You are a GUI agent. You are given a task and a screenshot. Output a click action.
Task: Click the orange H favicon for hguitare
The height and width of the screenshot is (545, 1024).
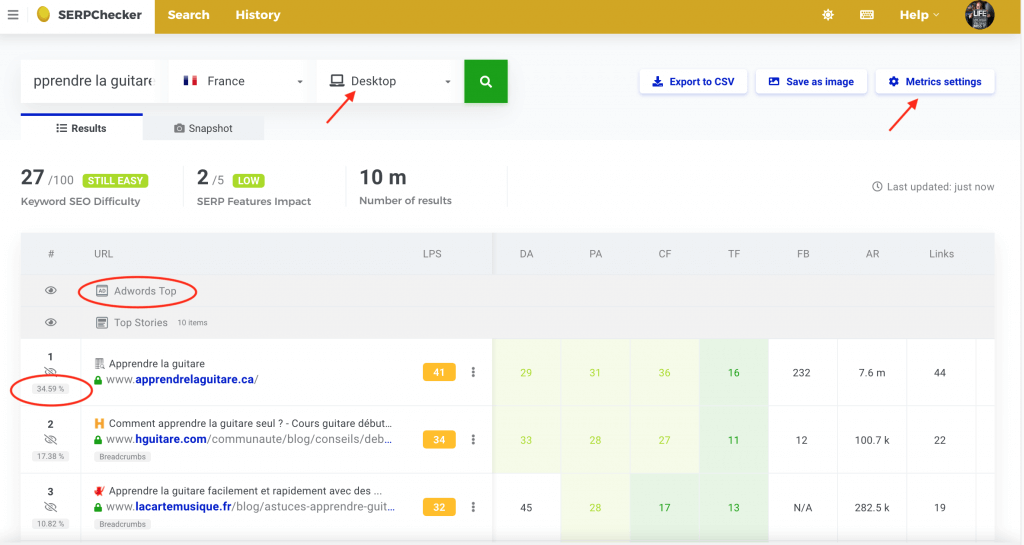pos(99,424)
